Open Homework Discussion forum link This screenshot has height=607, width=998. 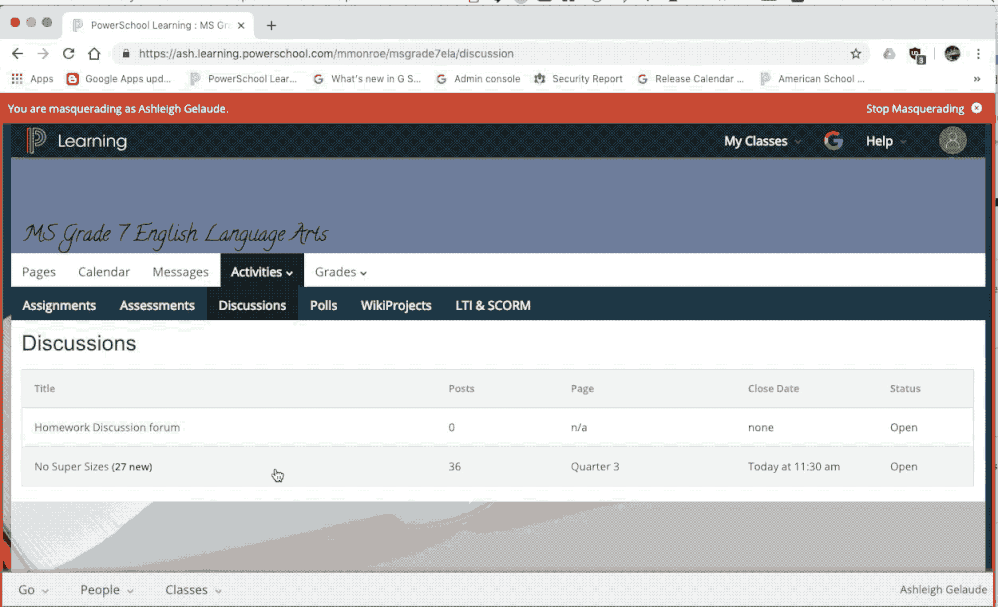(x=107, y=427)
